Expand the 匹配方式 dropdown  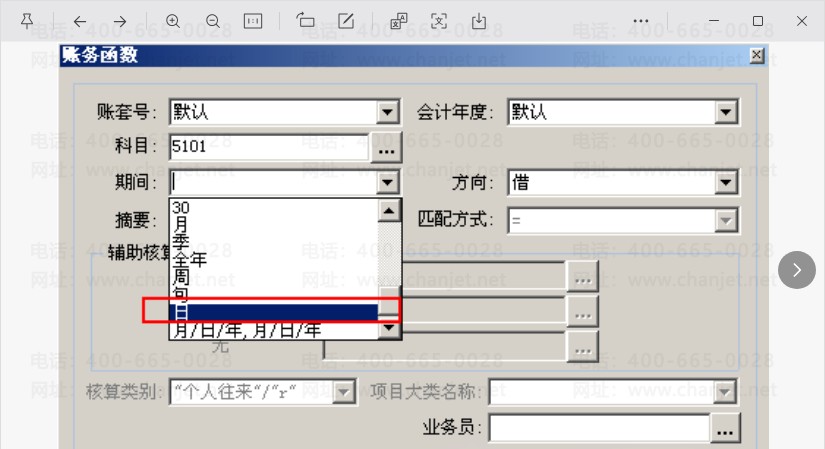point(726,221)
